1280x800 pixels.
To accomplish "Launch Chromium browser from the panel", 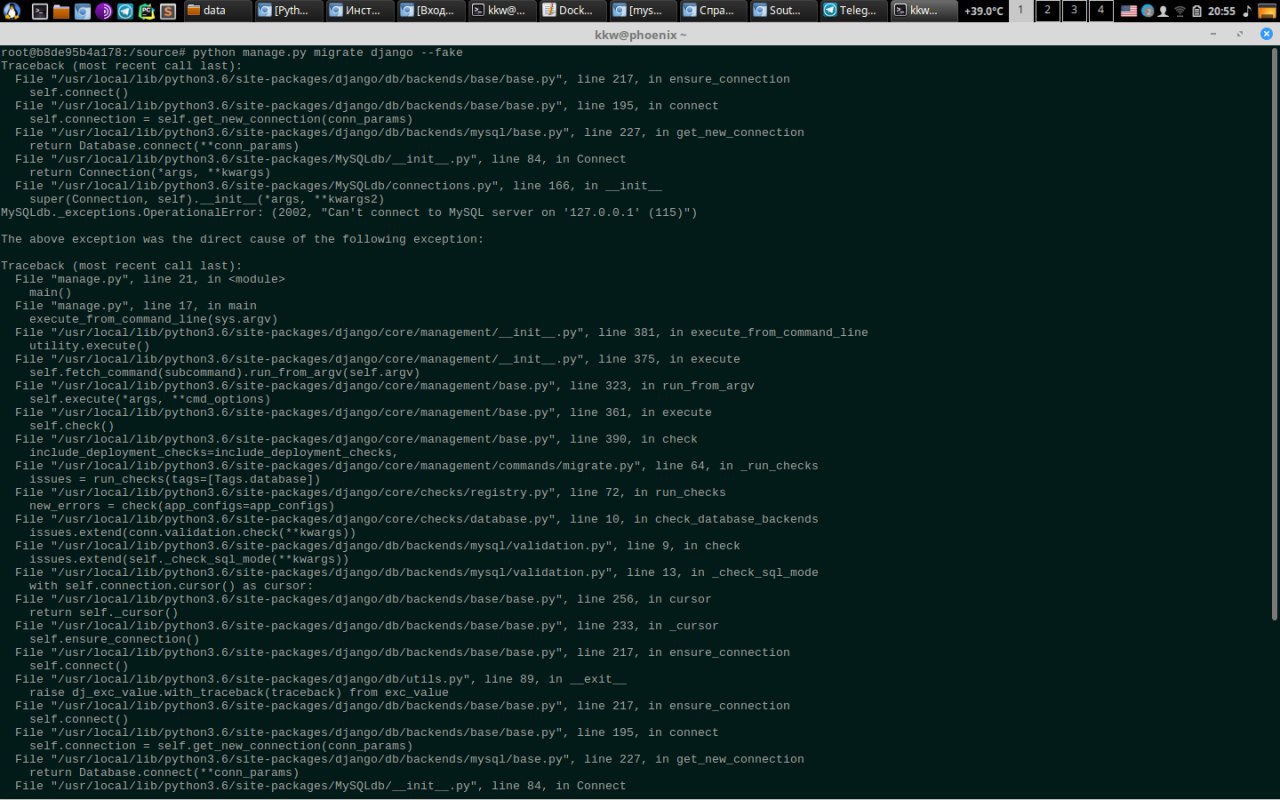I will click(82, 11).
